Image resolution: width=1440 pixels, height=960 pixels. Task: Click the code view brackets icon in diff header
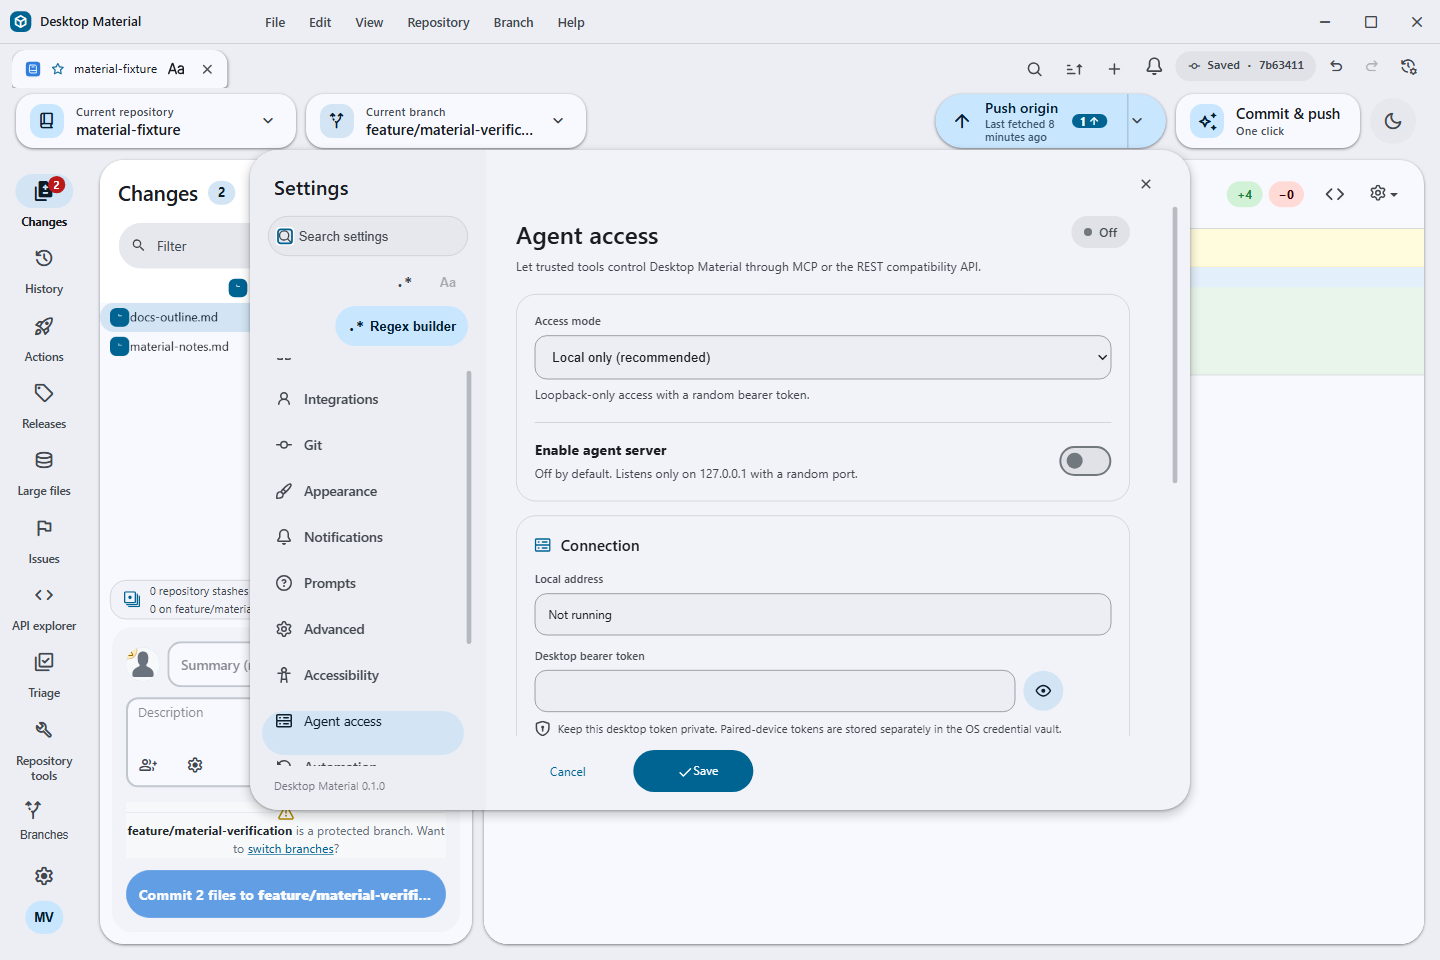pos(1335,194)
